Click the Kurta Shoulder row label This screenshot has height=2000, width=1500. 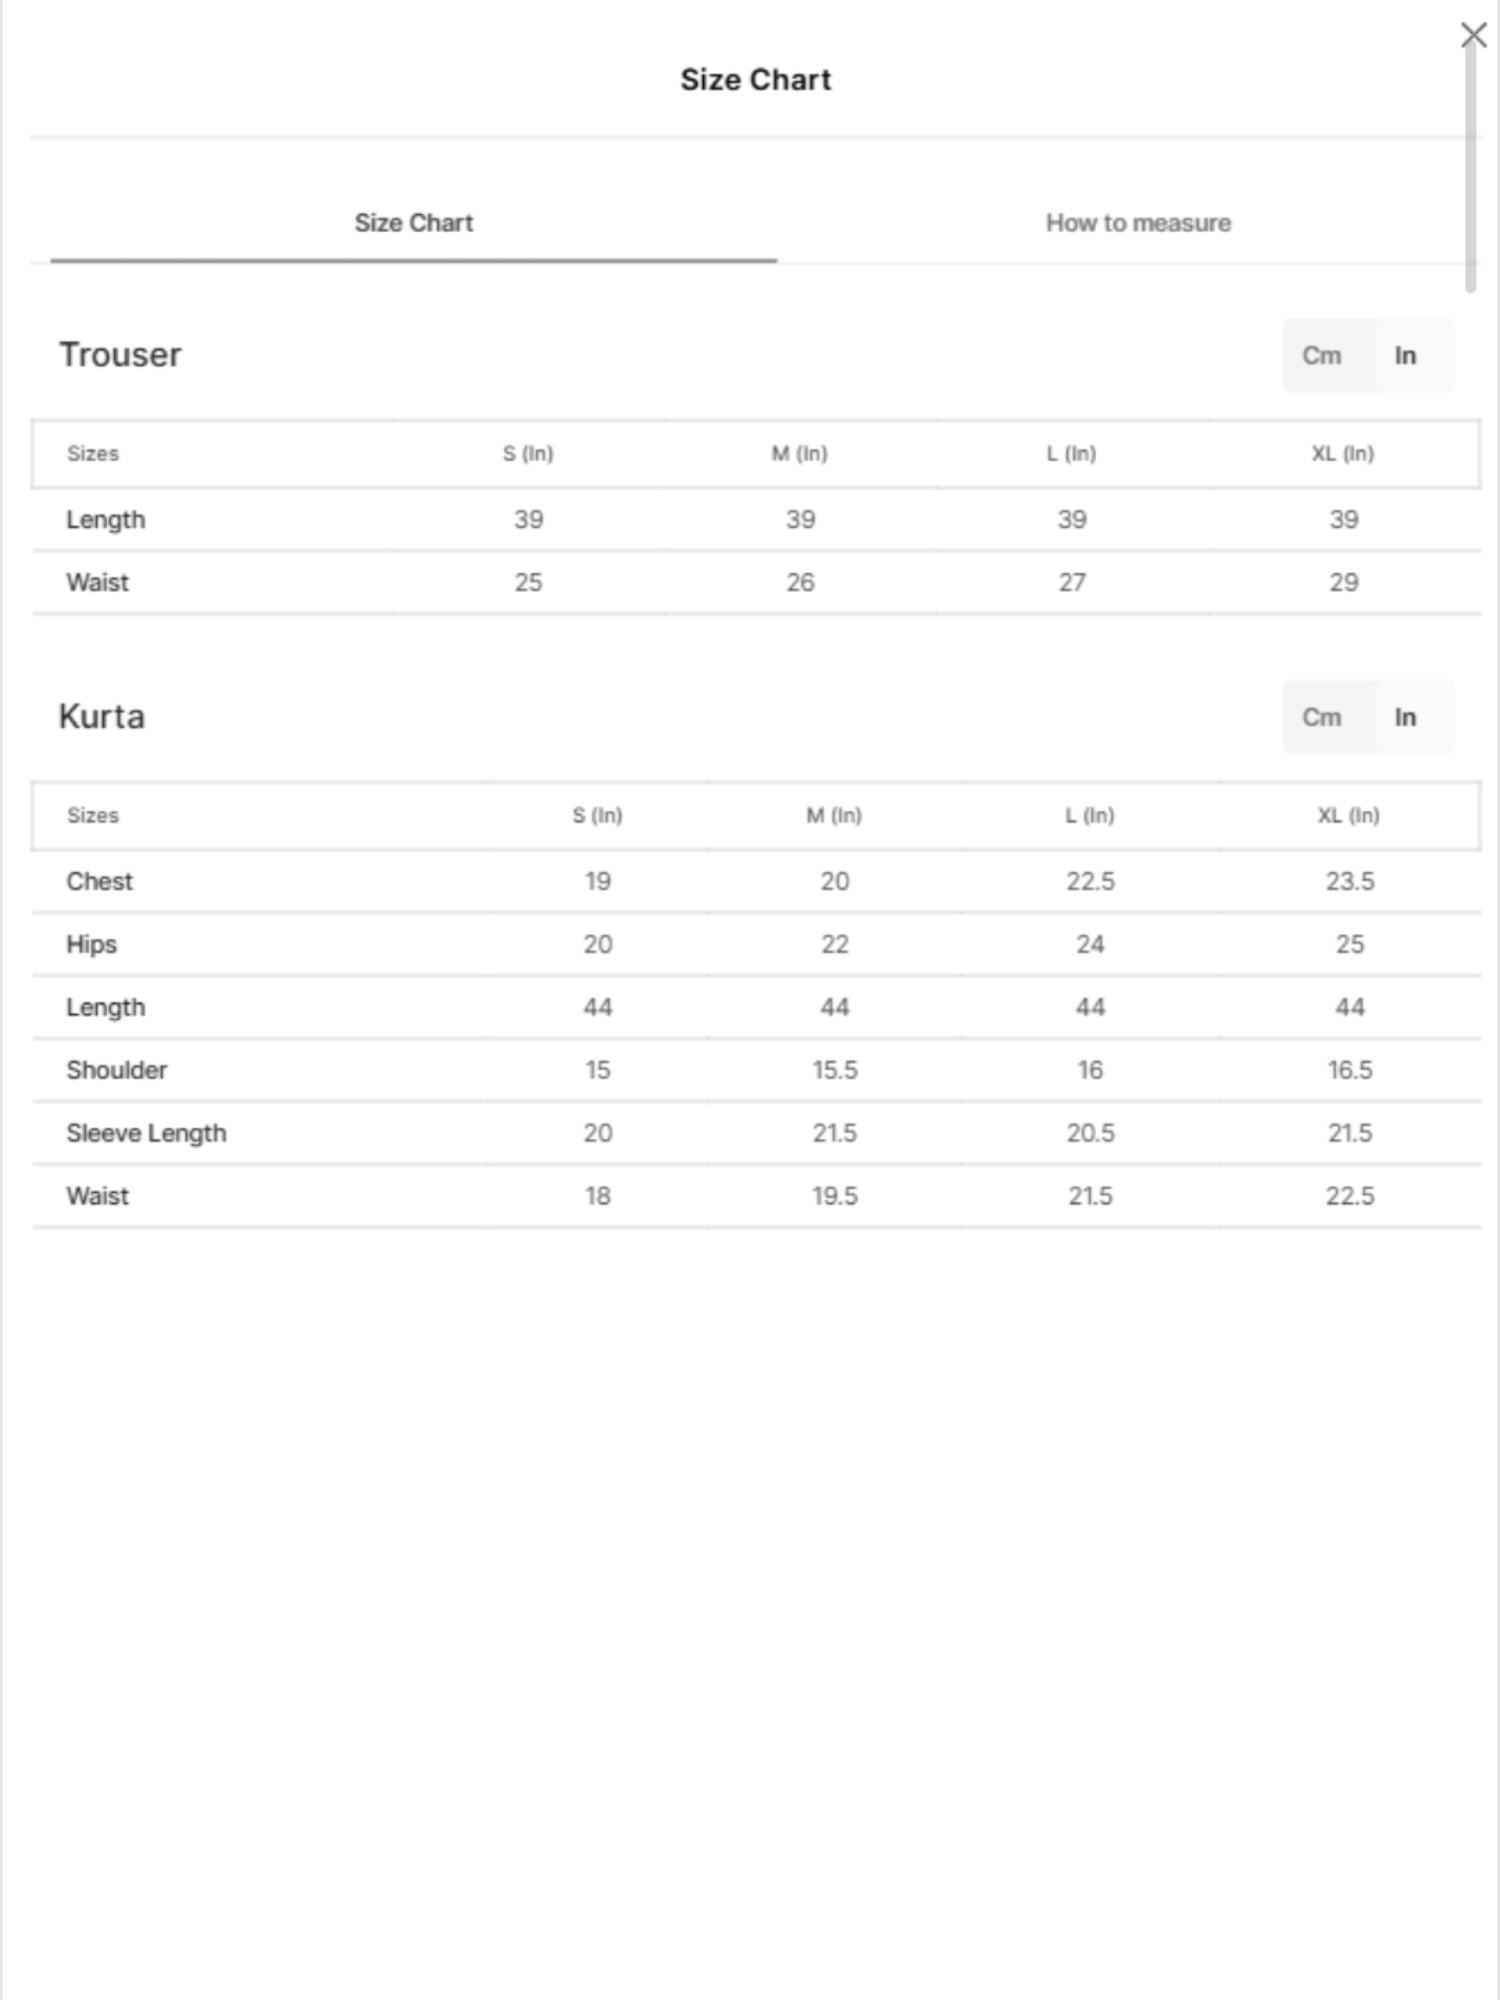tap(116, 1071)
